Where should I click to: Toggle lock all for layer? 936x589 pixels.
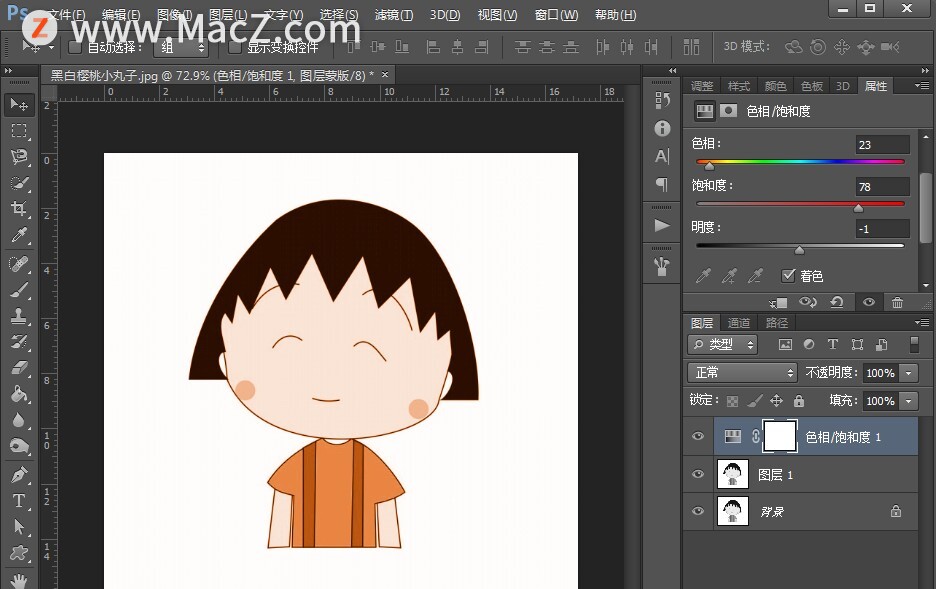(x=799, y=401)
